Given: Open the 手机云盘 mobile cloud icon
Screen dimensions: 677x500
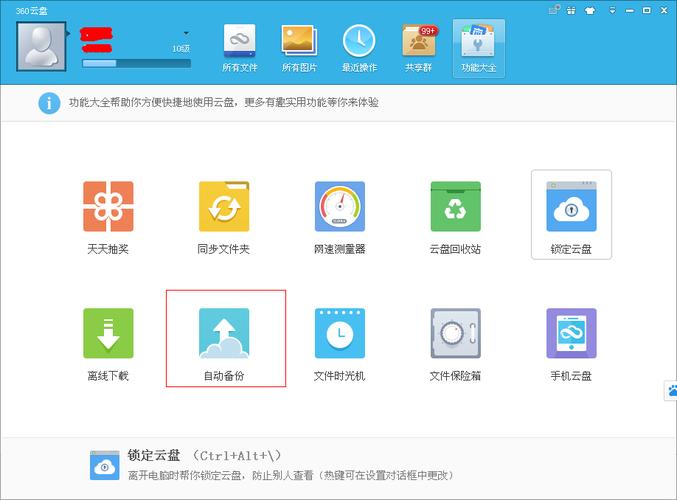Looking at the screenshot, I should (571, 333).
